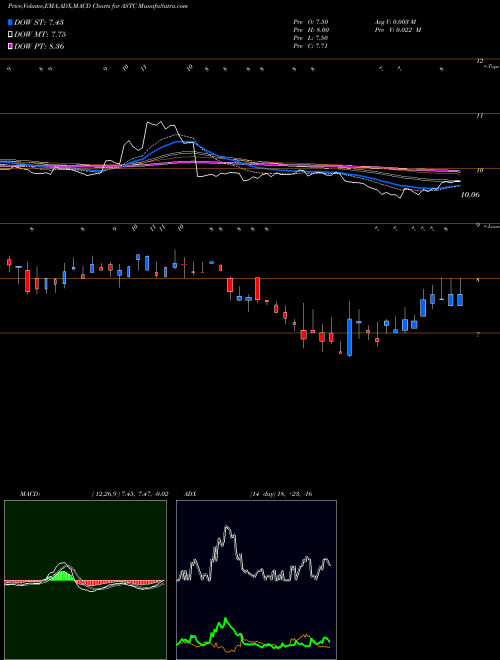This screenshot has width=500, height=660.
Task: Click the chart title mentioning ASTC MunafaSutra.com
Action: coord(98,6)
